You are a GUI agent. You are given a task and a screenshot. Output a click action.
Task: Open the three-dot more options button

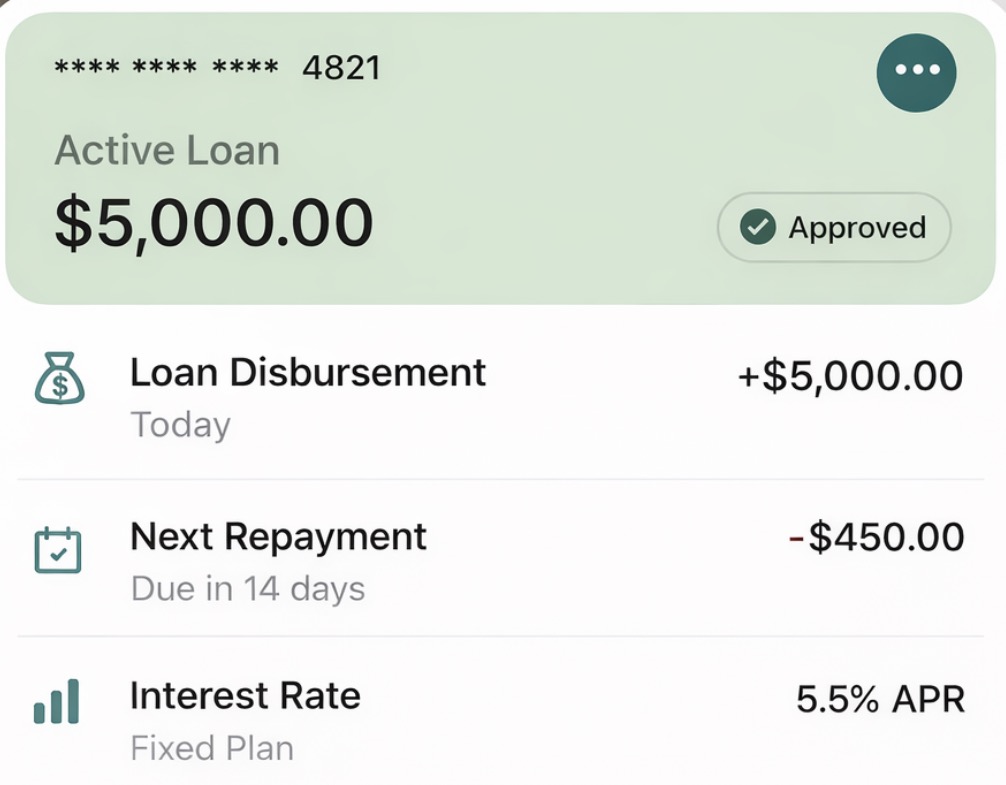(916, 72)
